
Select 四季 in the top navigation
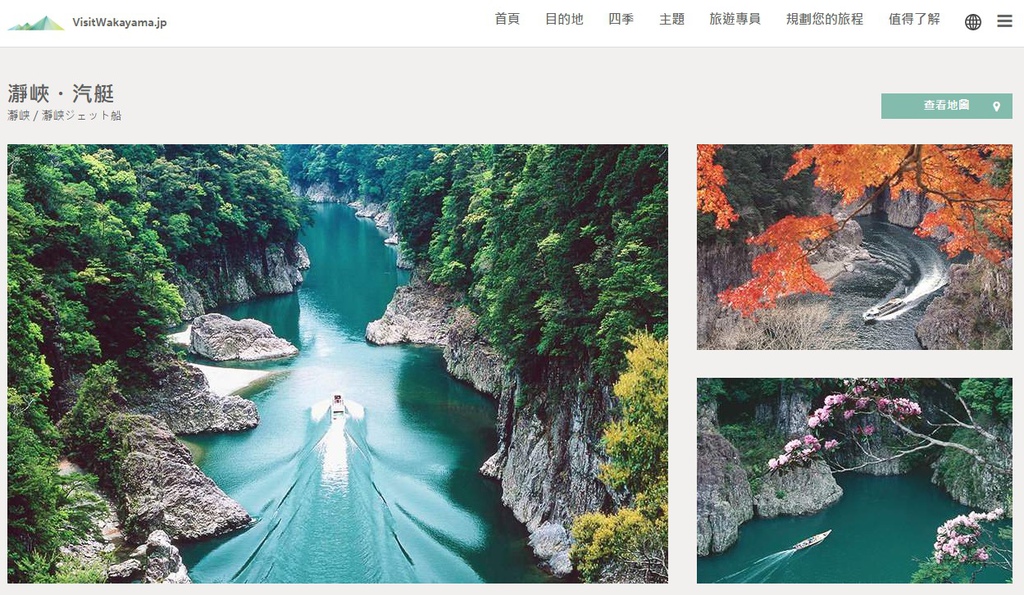(620, 19)
